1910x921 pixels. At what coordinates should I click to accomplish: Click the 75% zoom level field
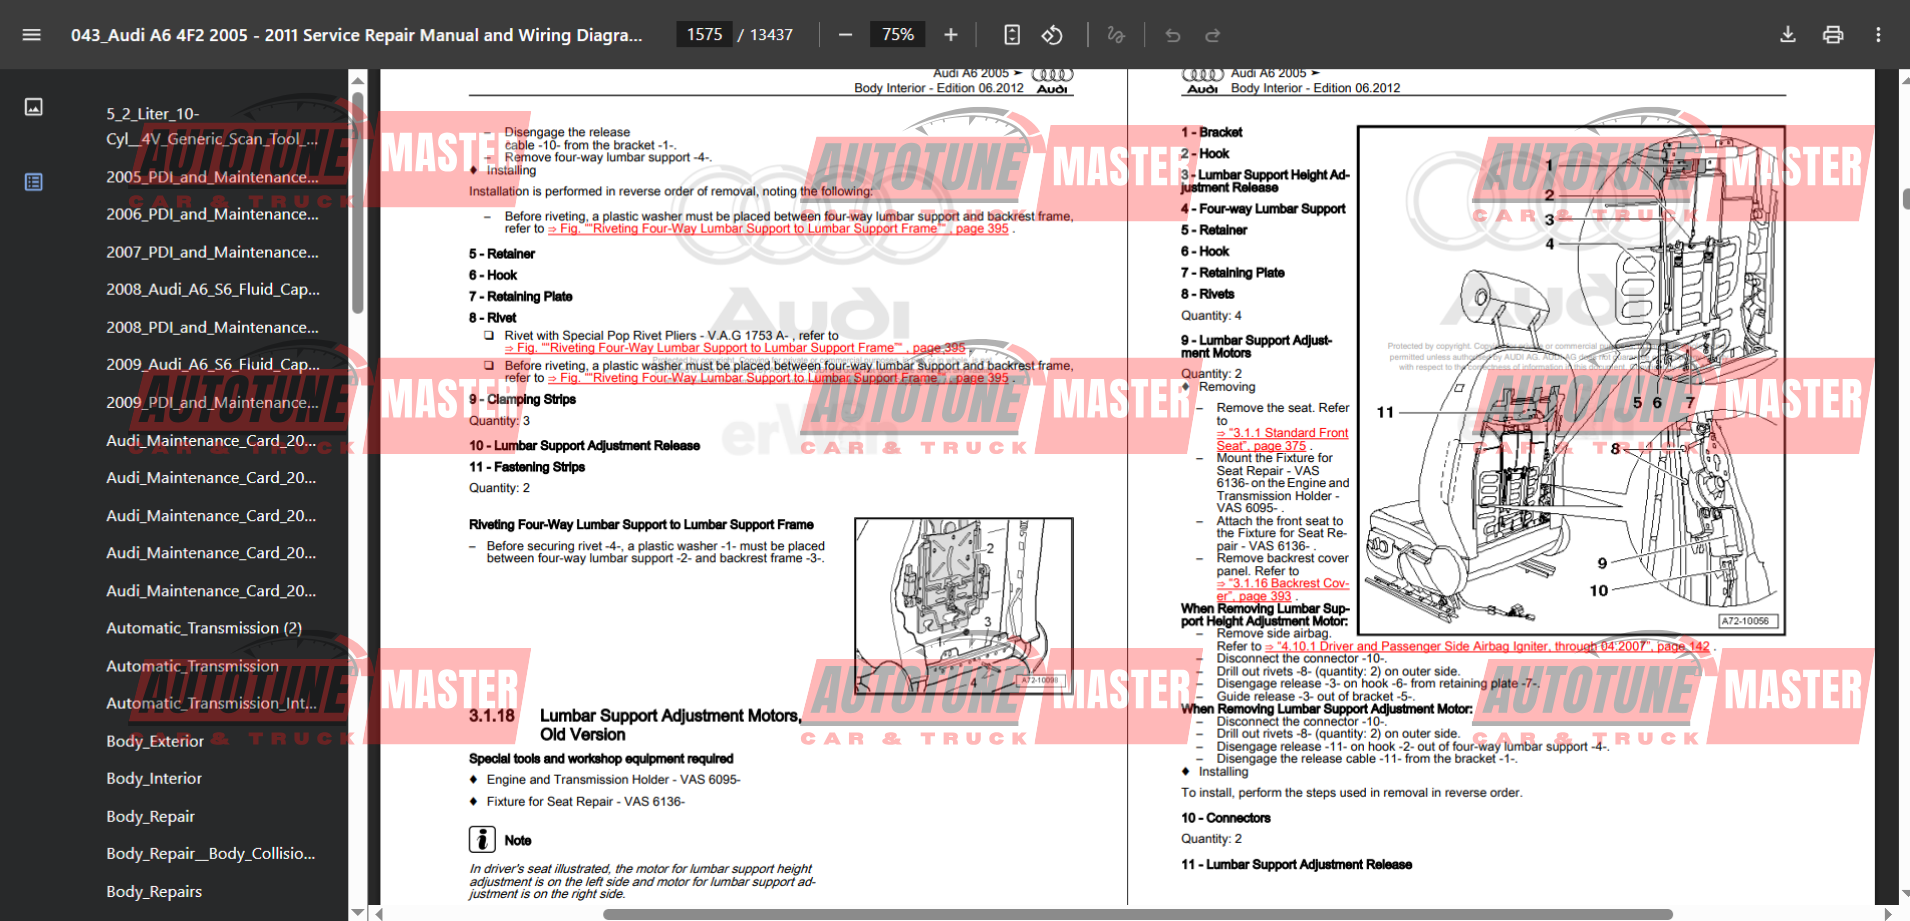coord(897,35)
